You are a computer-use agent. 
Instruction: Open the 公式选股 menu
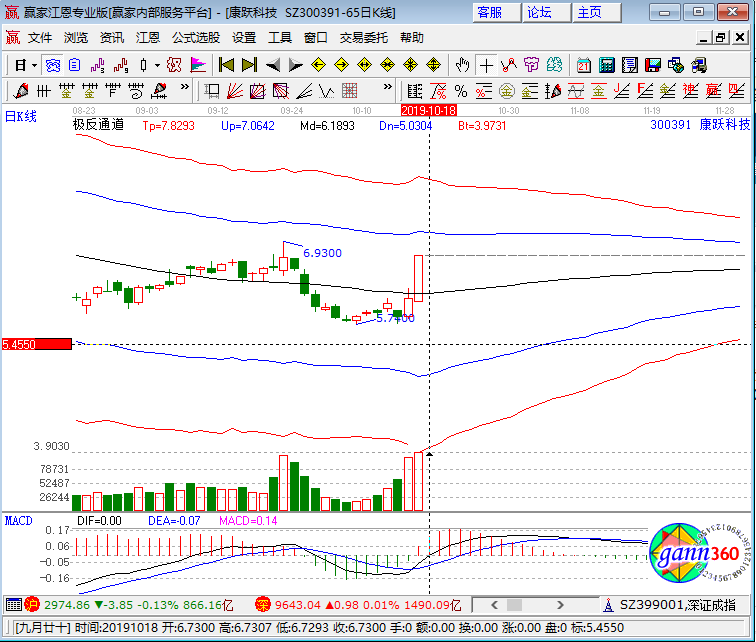point(196,38)
